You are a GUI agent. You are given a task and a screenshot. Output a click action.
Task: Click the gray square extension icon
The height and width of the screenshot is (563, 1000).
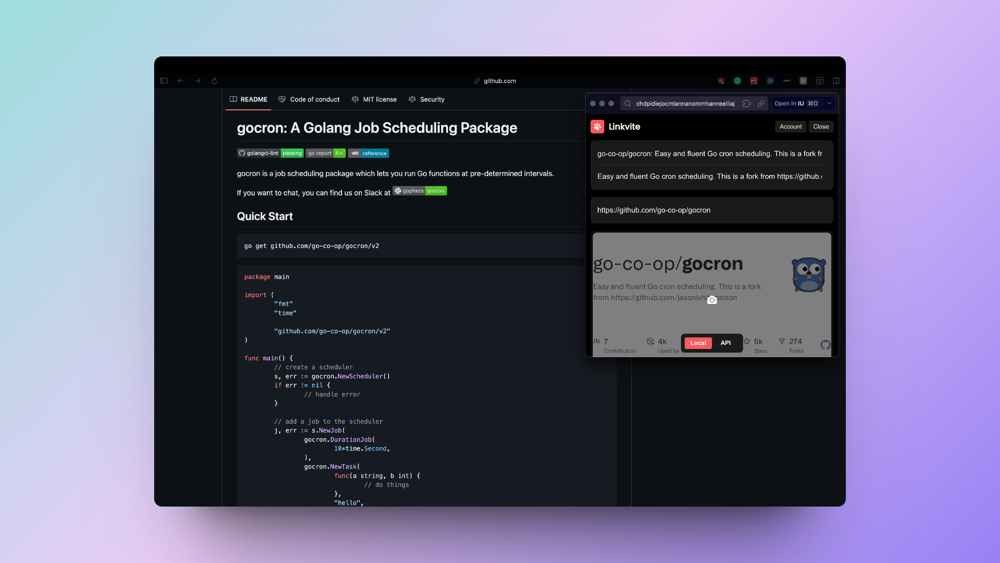point(804,81)
